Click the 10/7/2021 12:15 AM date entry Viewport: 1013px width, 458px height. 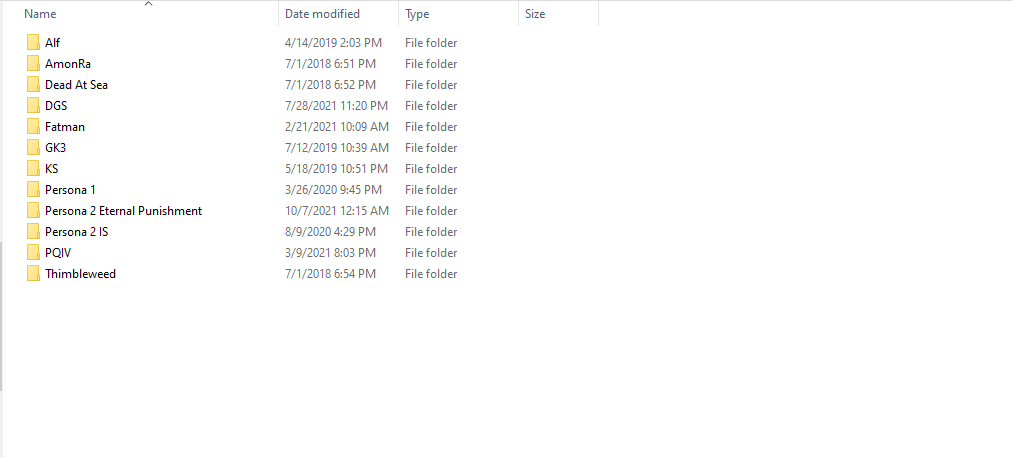[x=336, y=211]
